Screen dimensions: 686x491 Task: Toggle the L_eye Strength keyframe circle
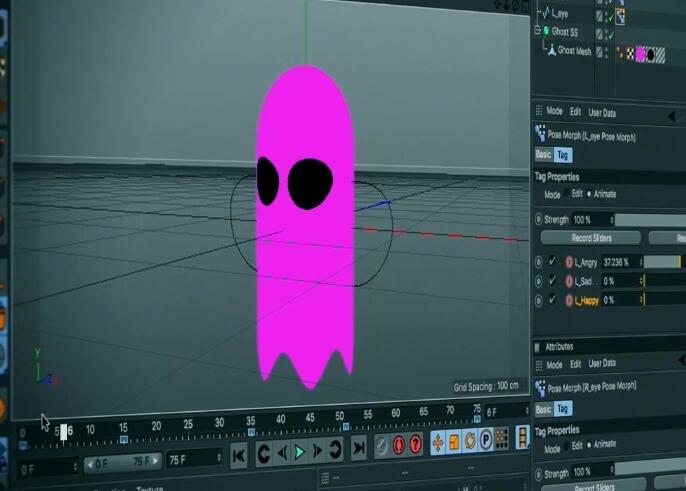(539, 219)
